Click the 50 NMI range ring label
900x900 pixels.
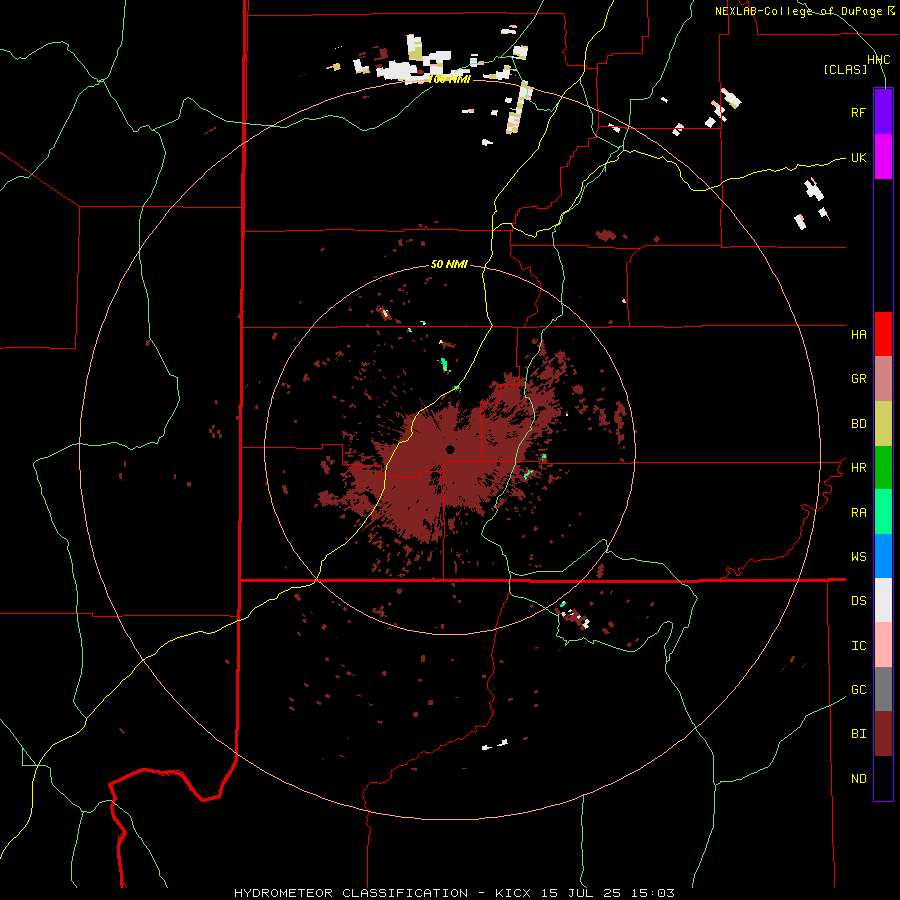pos(449,265)
